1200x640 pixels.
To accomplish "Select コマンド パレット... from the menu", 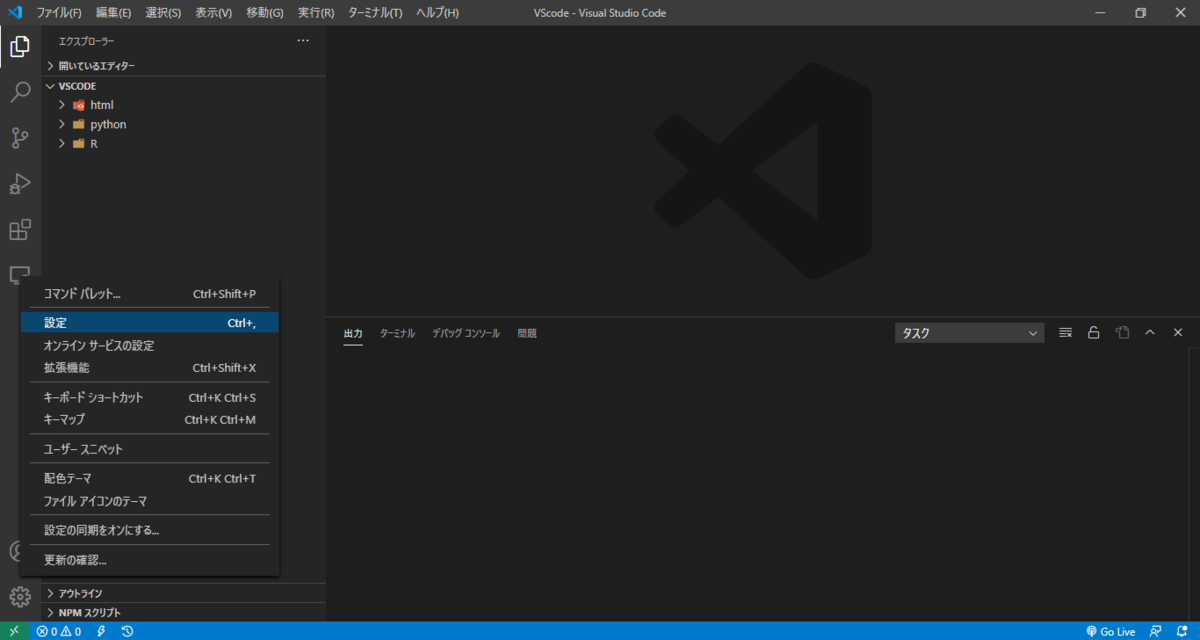I will [x=149, y=294].
